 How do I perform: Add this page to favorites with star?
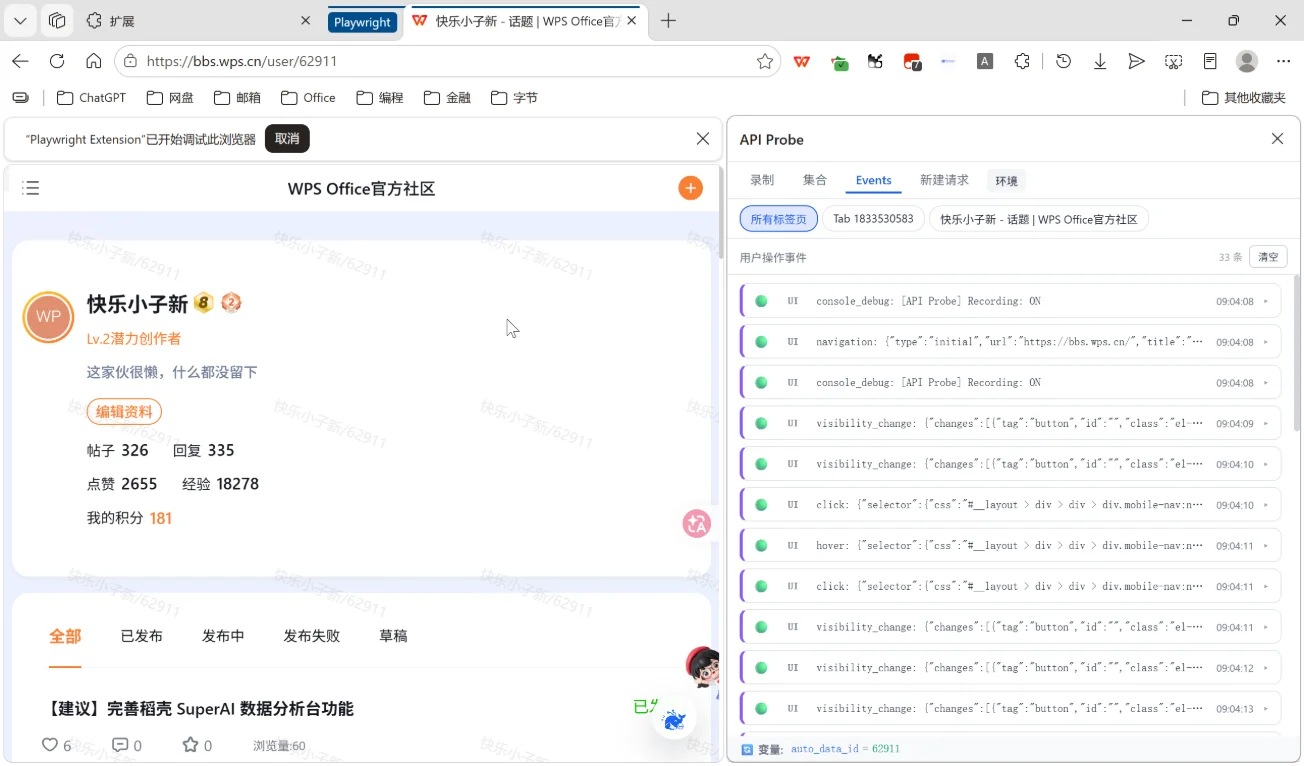click(765, 61)
